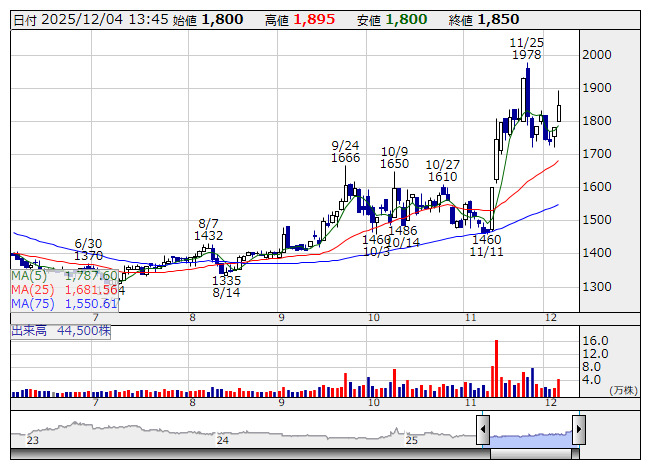Click the blue selected range in the overview
Screen dimensions: 653x470
530,435
